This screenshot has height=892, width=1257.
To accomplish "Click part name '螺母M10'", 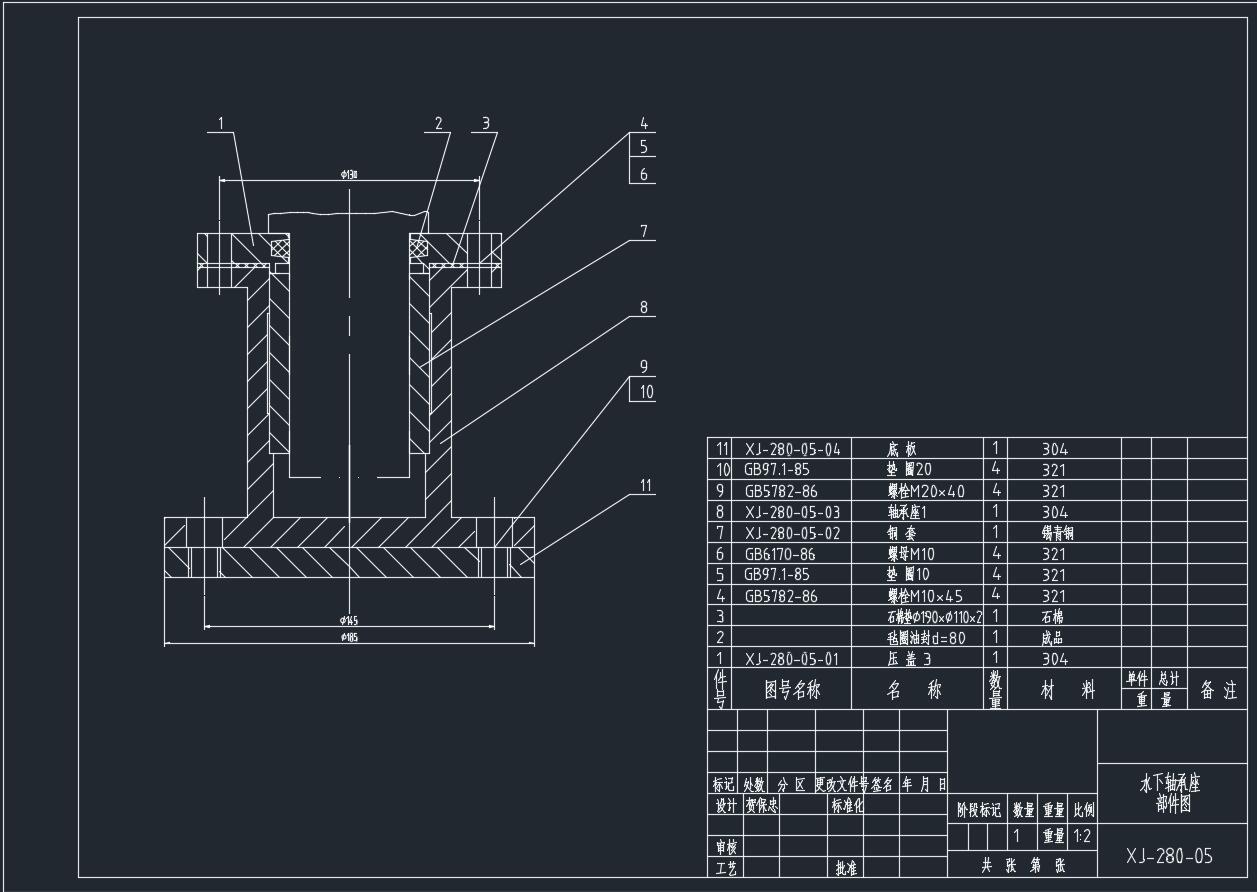I will pyautogui.click(x=911, y=554).
